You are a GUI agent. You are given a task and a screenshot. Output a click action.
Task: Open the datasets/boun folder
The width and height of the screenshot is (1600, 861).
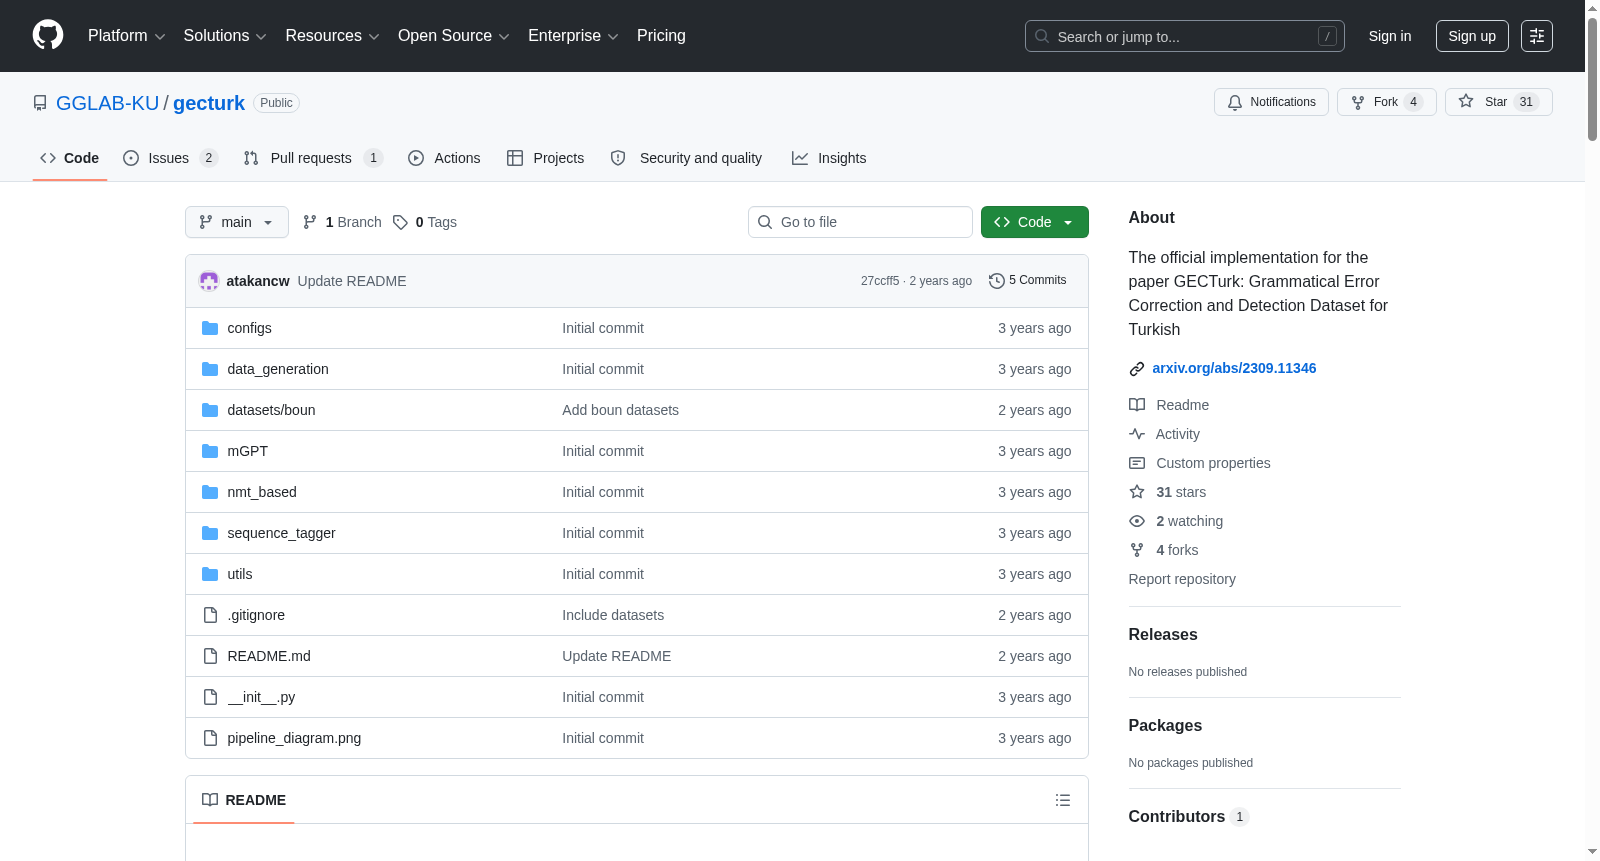[x=271, y=410]
